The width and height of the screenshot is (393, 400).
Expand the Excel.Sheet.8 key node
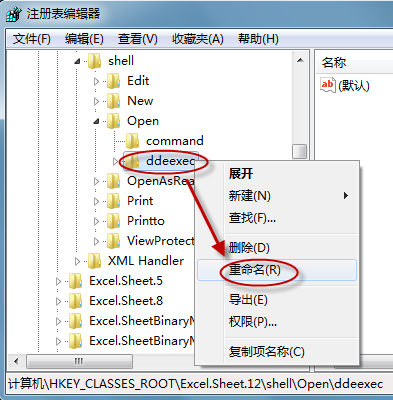(58, 302)
